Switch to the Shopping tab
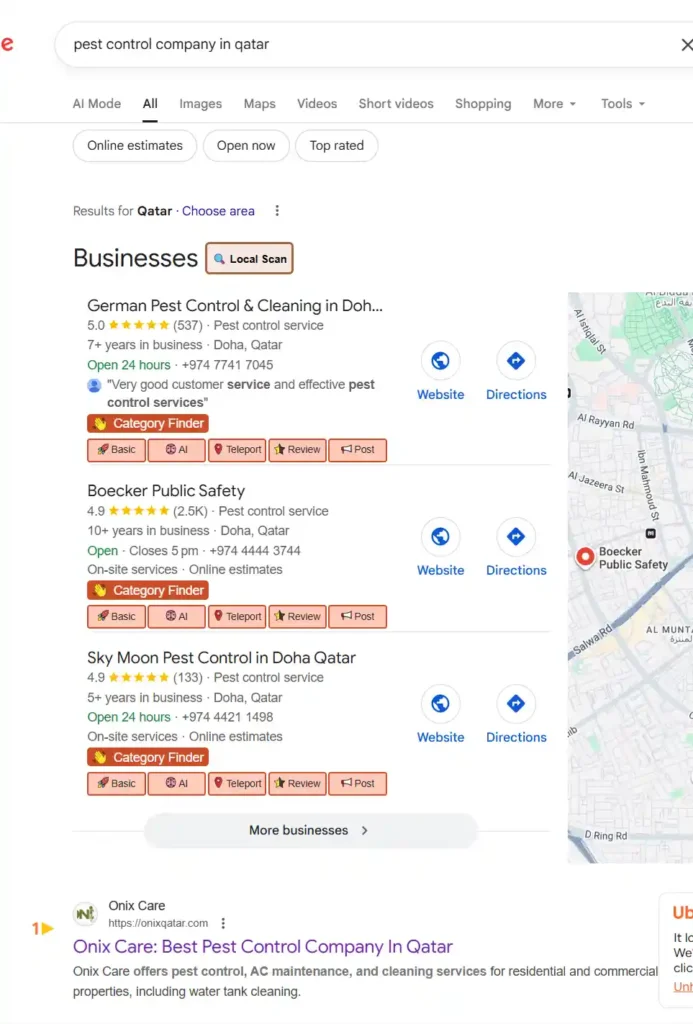 point(483,103)
